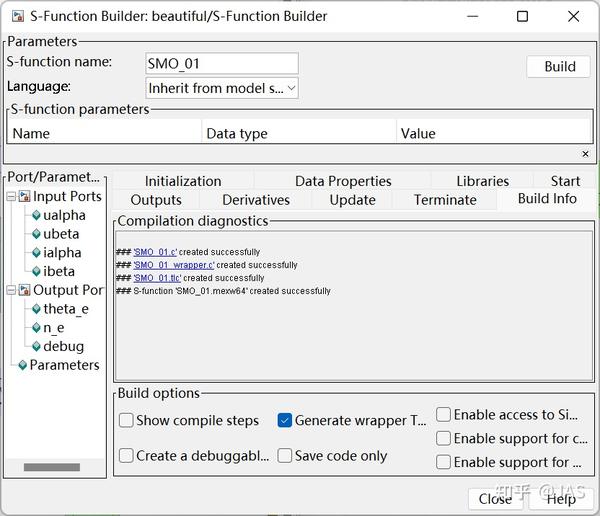Click the ualpha input port icon
The height and width of the screenshot is (516, 600).
coord(36,215)
